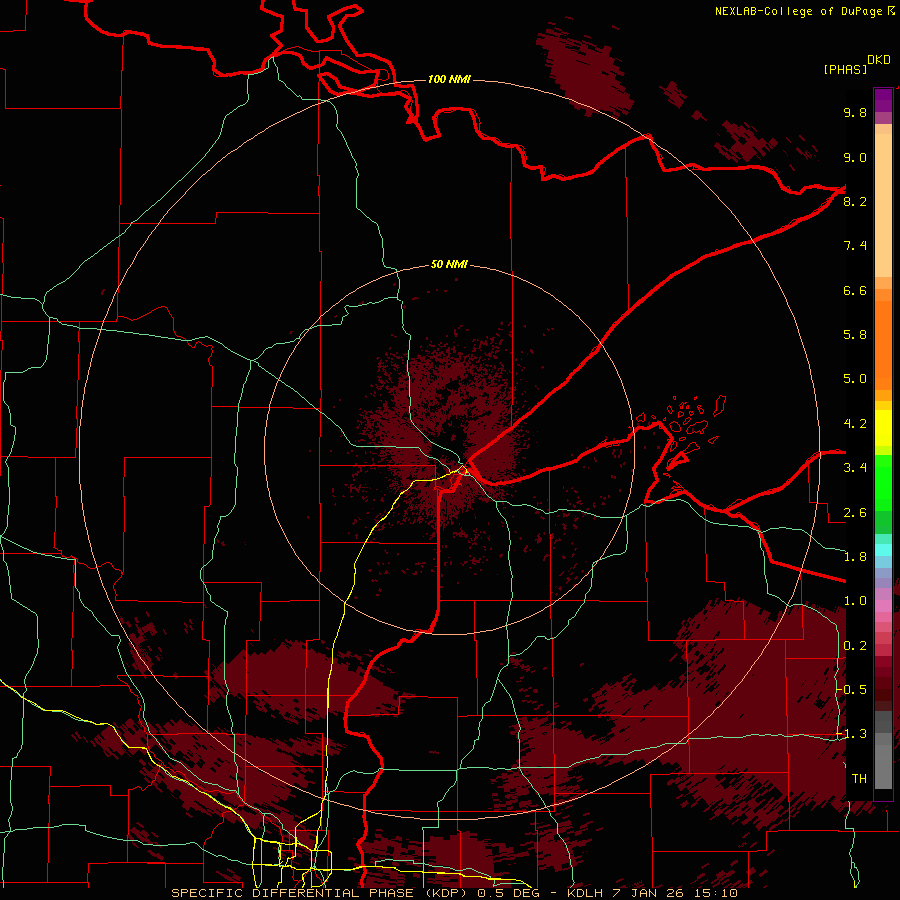Image resolution: width=900 pixels, height=900 pixels.
Task: Pick the cyan segment of the color bar
Action: (883, 550)
